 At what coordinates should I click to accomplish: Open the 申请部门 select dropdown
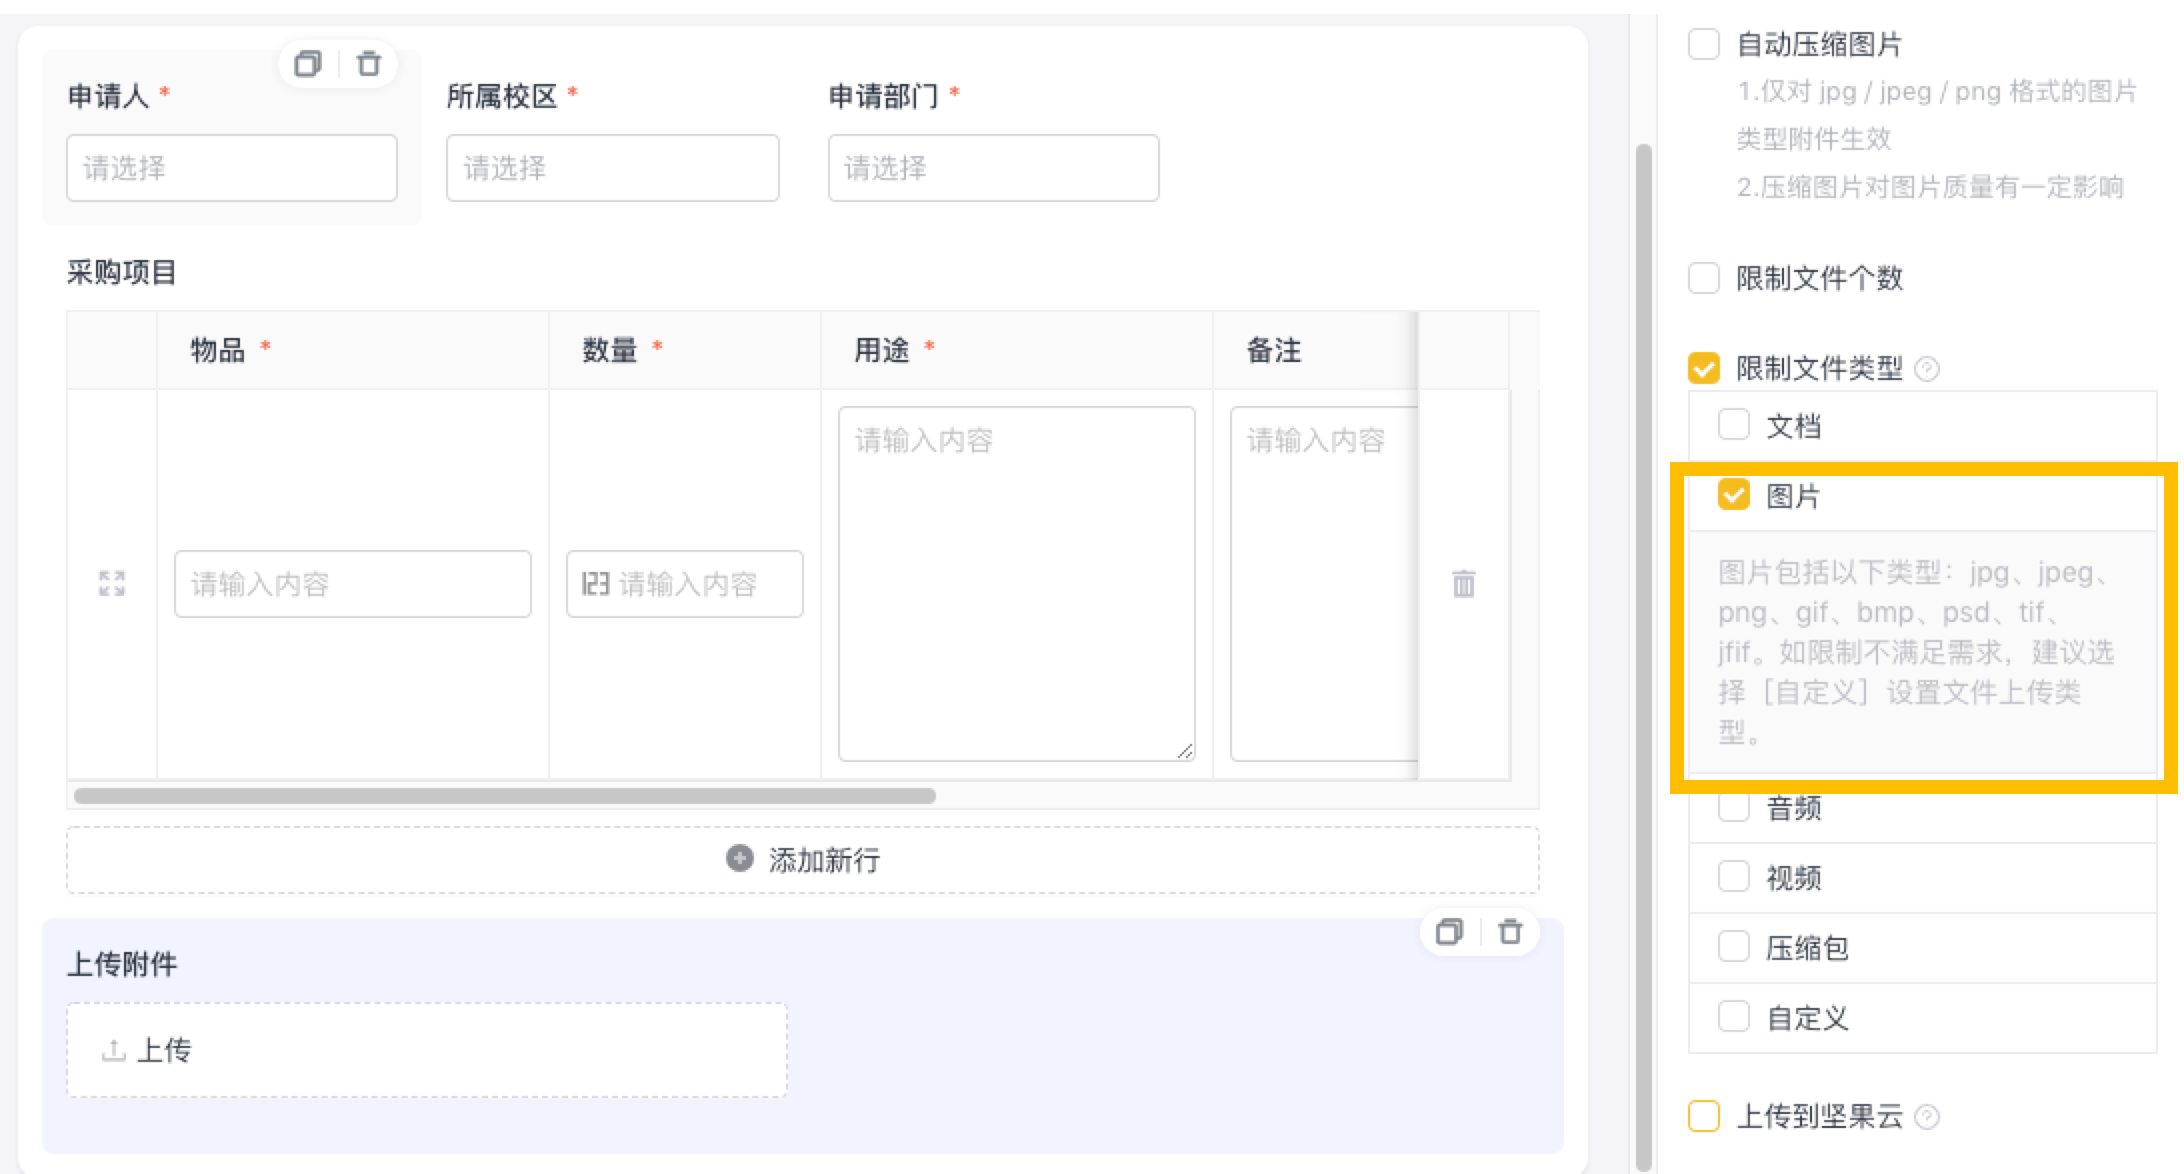(993, 168)
